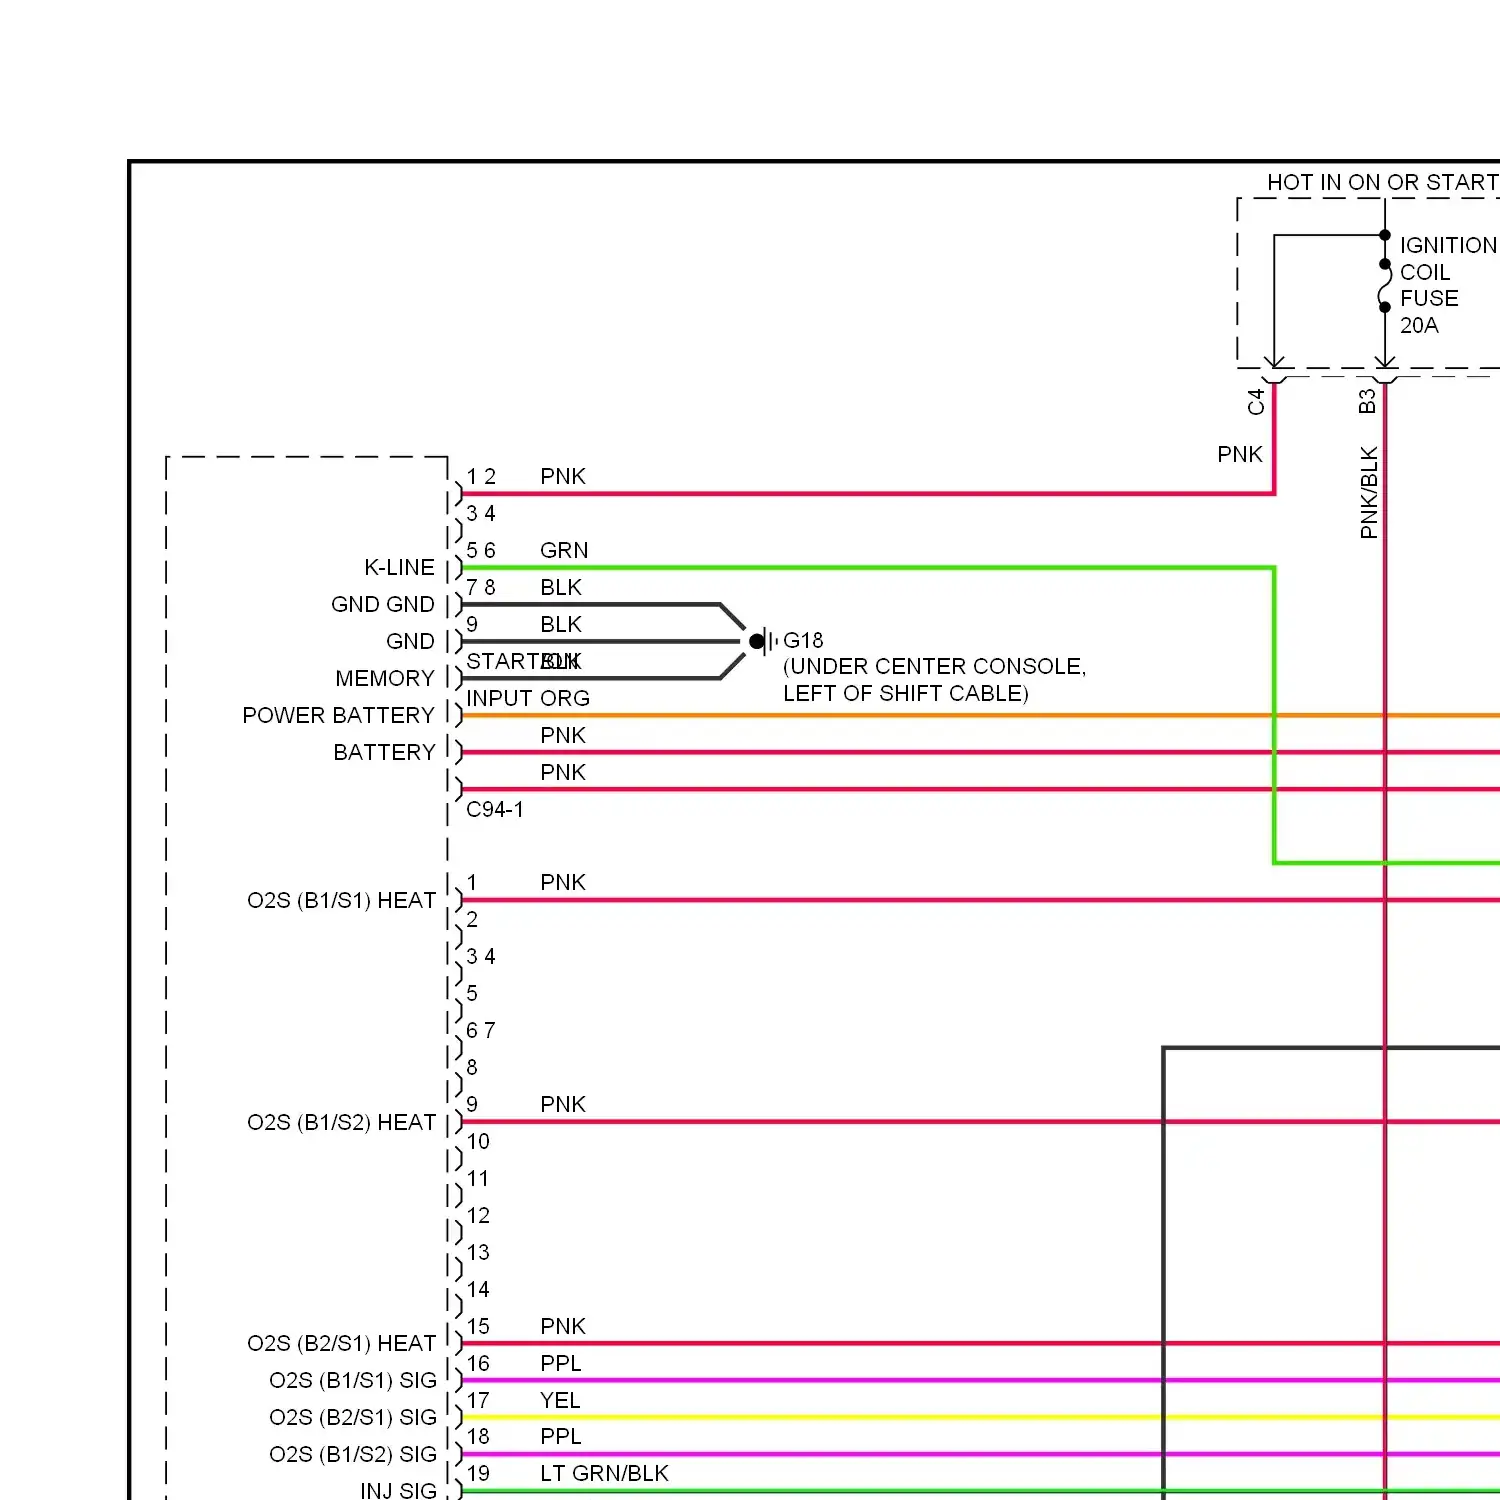Select the IGNITION COIL FUSE 20A label
Image resolution: width=1500 pixels, height=1500 pixels.
(x=1448, y=285)
